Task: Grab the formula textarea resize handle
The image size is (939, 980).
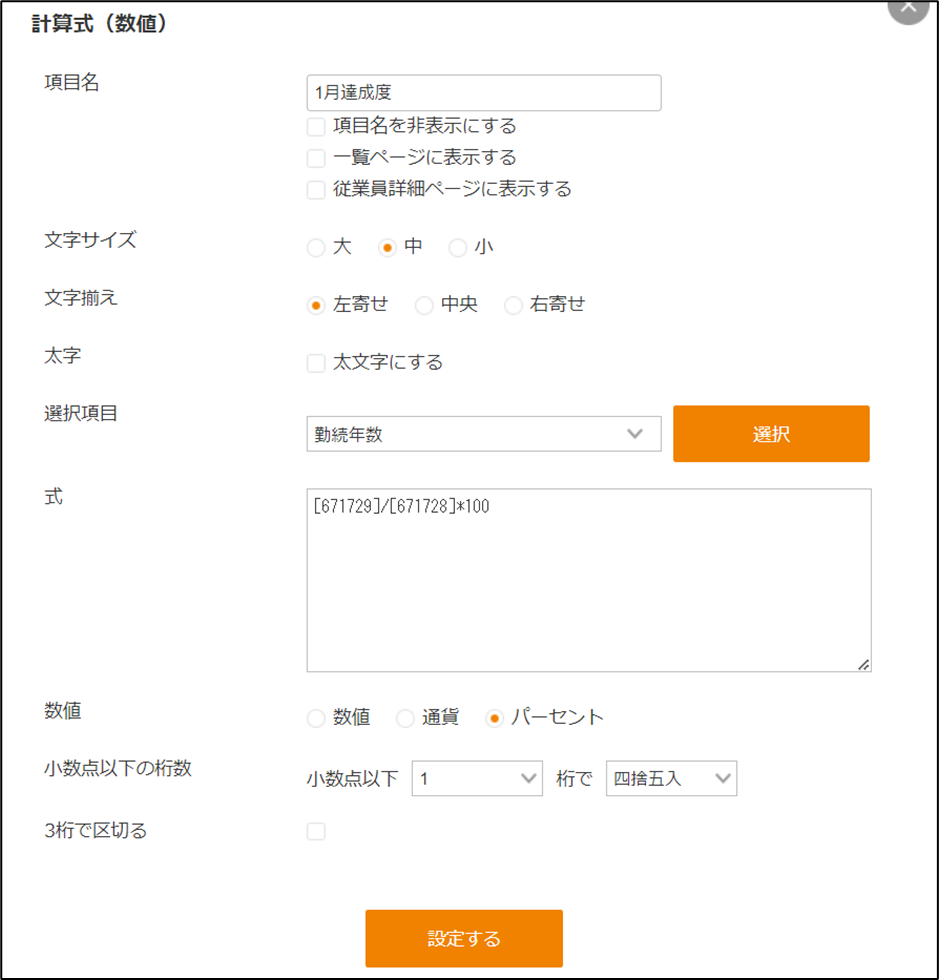Action: tap(863, 665)
